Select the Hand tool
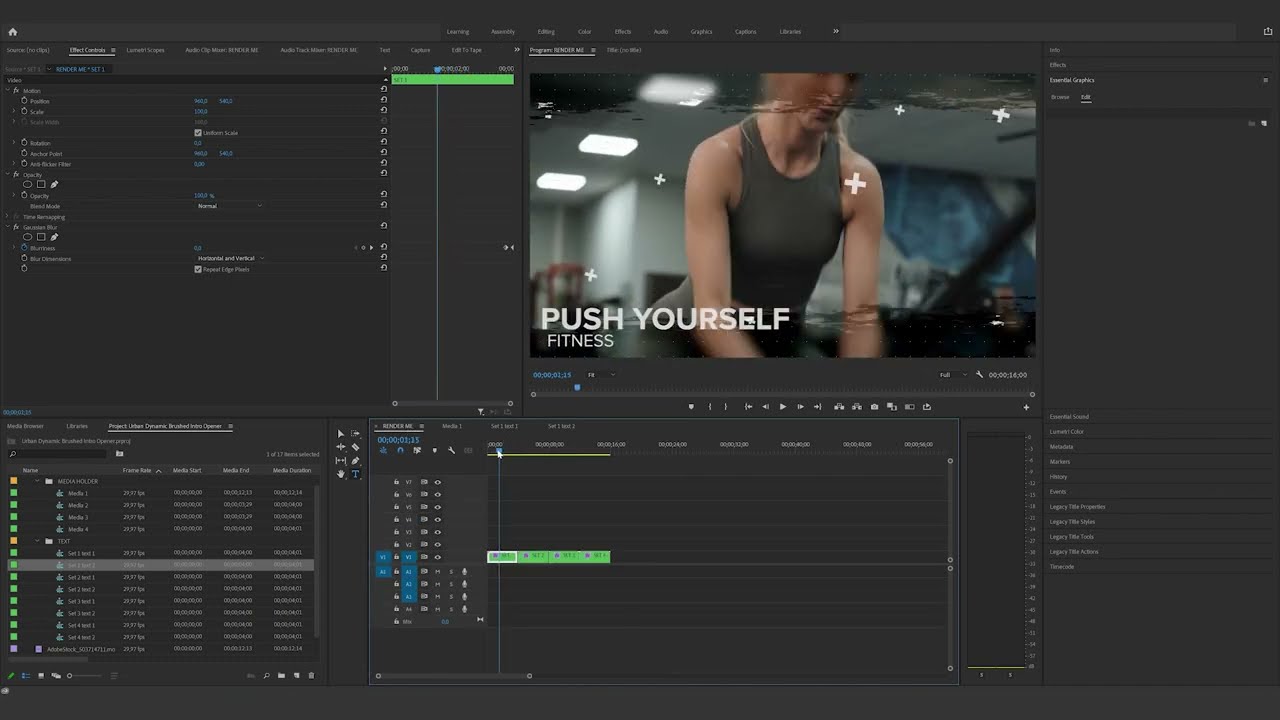 (x=341, y=474)
